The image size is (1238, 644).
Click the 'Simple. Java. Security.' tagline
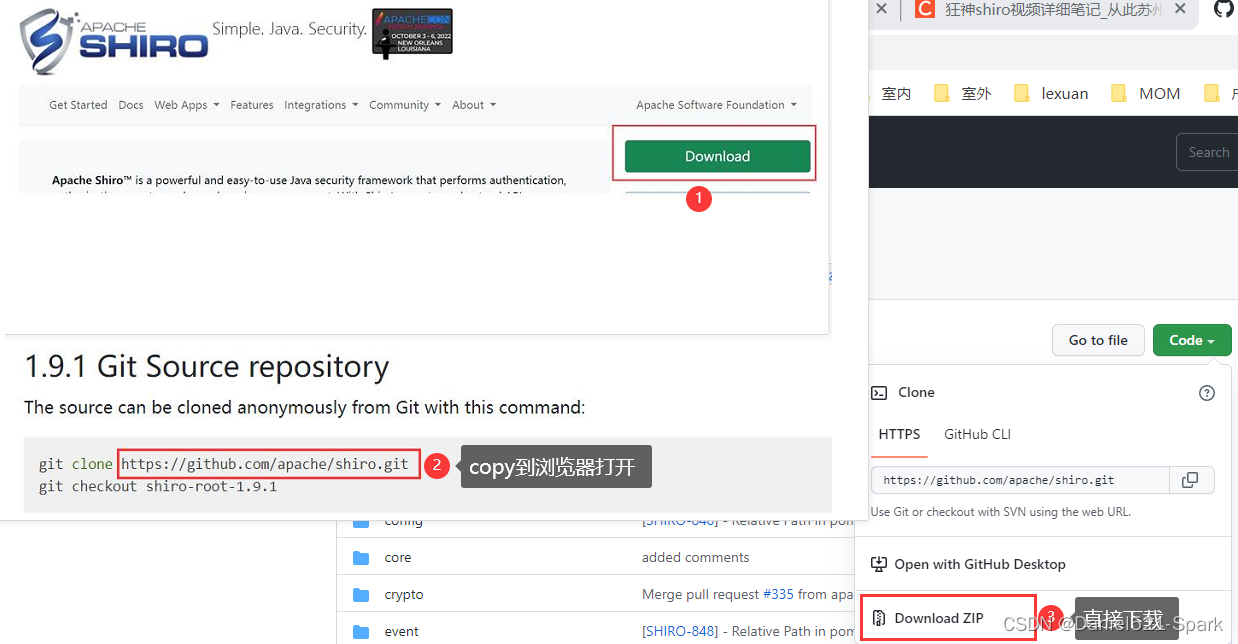(290, 29)
